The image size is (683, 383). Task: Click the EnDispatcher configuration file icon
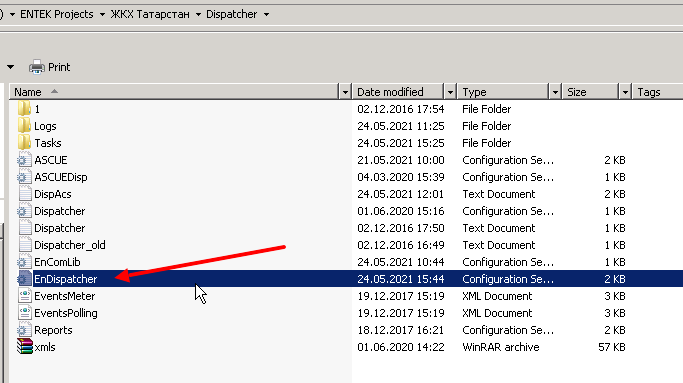[24, 279]
